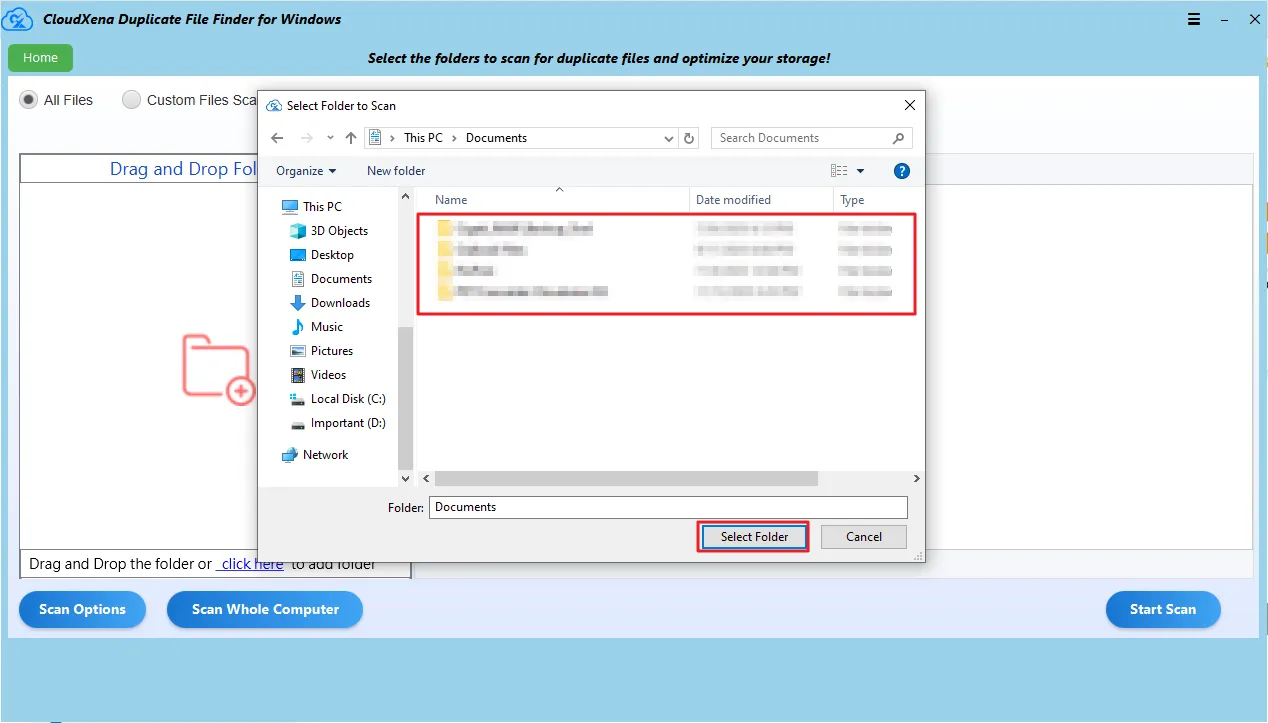Click the Home tab button

(40, 58)
